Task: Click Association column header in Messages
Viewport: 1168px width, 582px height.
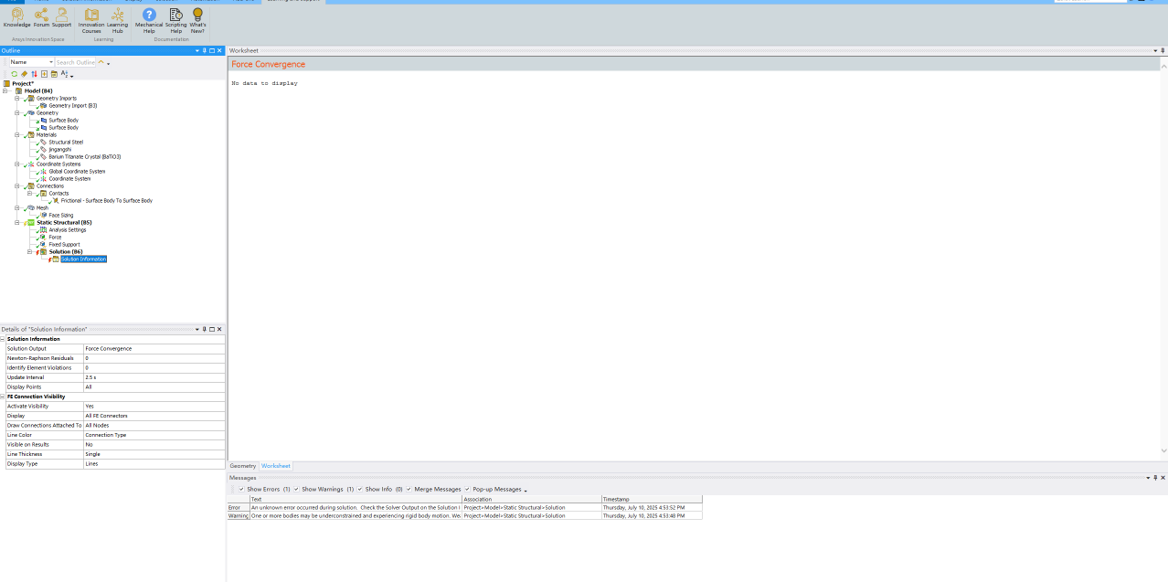Action: point(531,499)
